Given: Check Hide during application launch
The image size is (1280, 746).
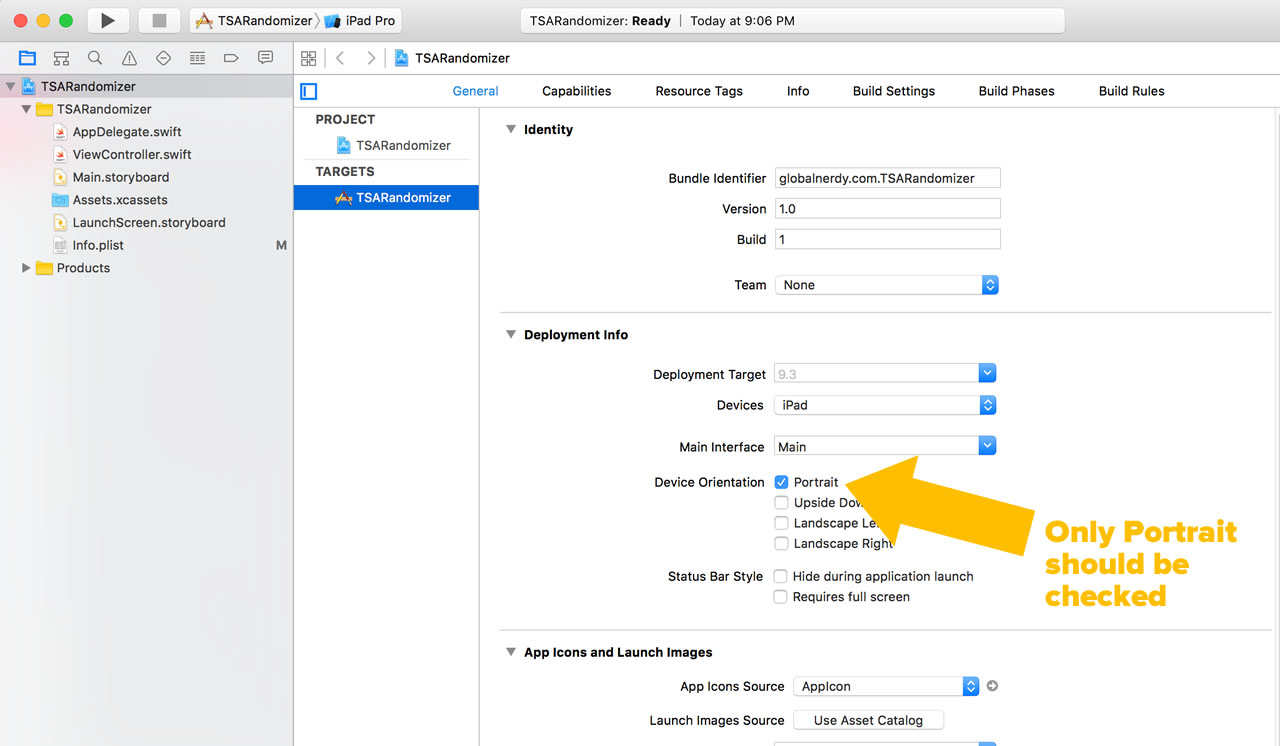Looking at the screenshot, I should 781,576.
